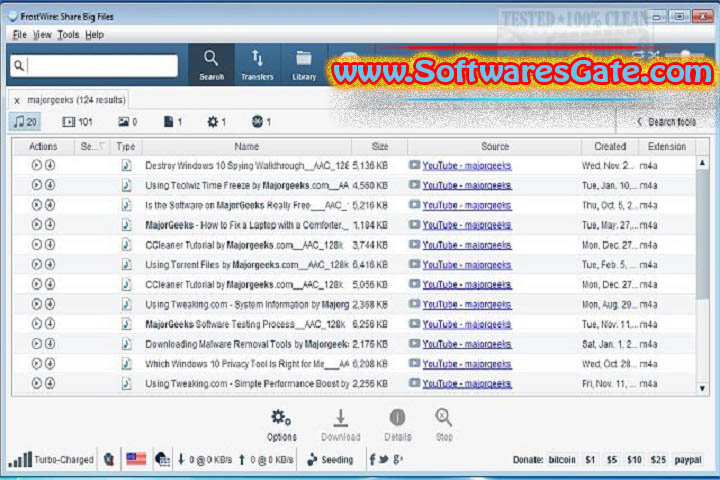
Task: Donate via paypal
Action: 688,460
